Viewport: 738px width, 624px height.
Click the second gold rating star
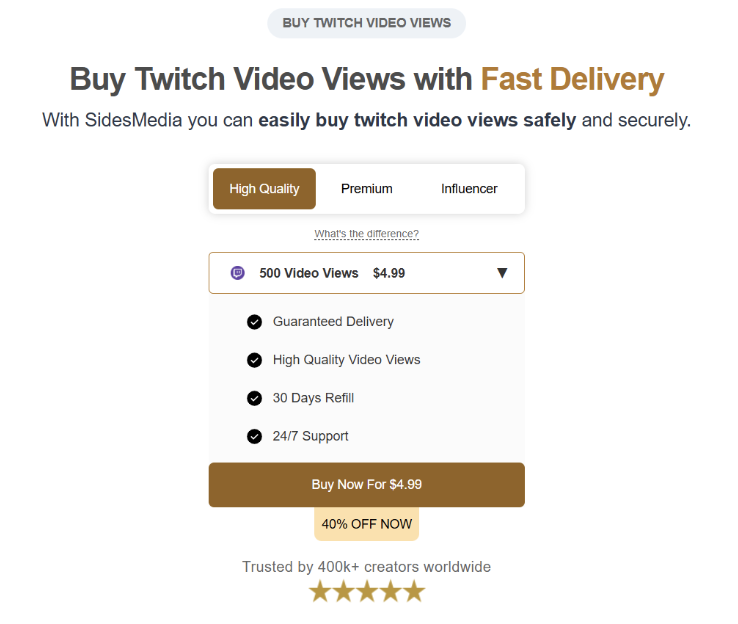pos(343,592)
